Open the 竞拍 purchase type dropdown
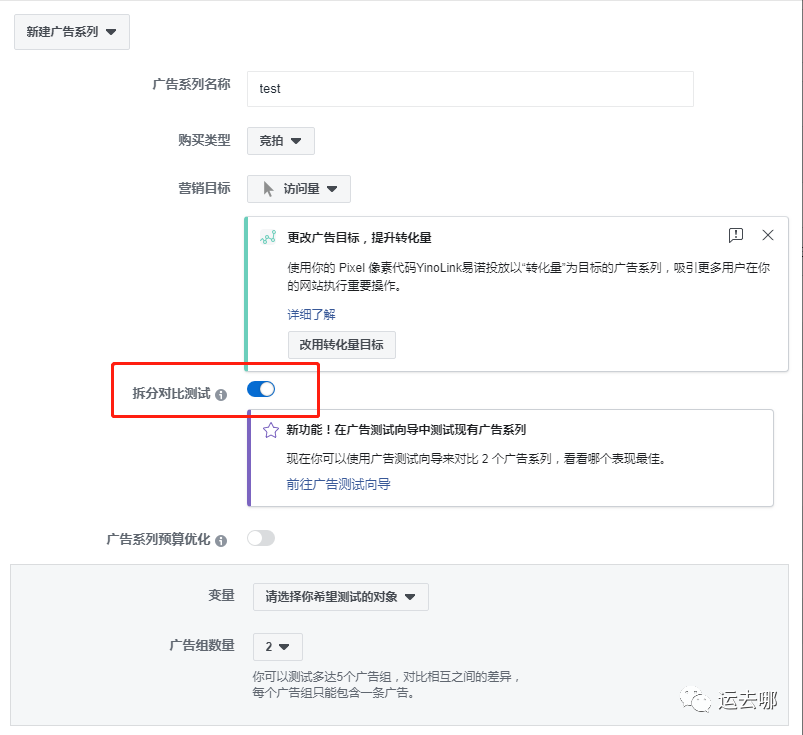Screen dimensions: 803x735 281,141
